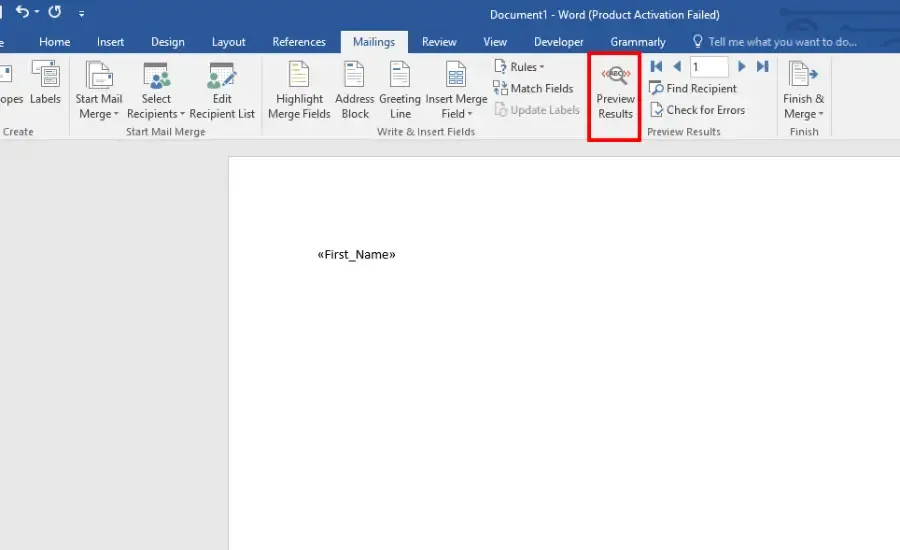Click the Labels button
Viewport: 900px width, 550px height.
(x=45, y=83)
